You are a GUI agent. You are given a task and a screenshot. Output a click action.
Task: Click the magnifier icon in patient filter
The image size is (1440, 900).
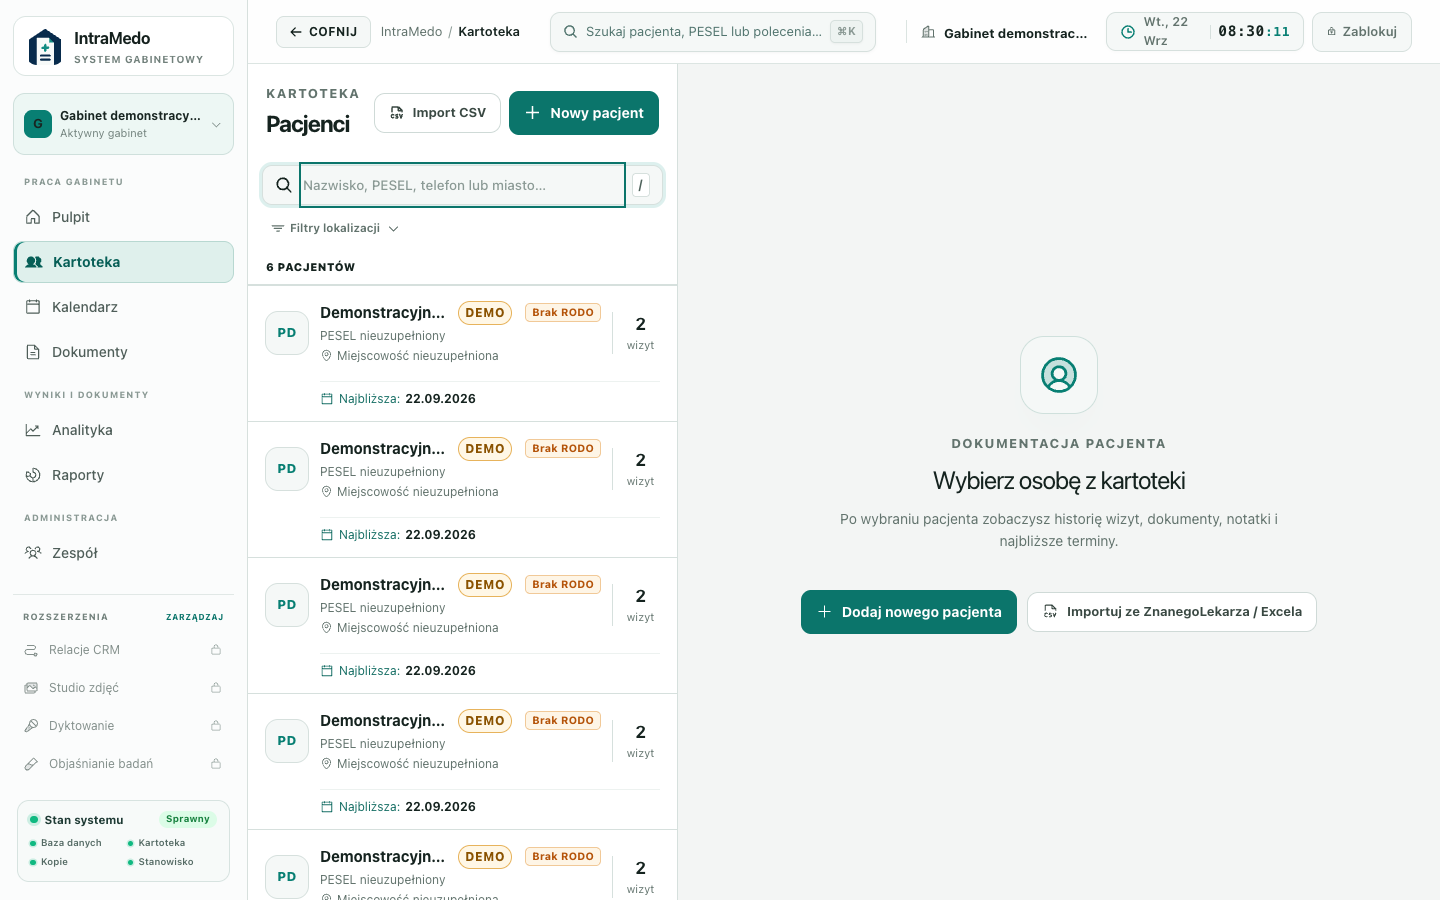(283, 185)
